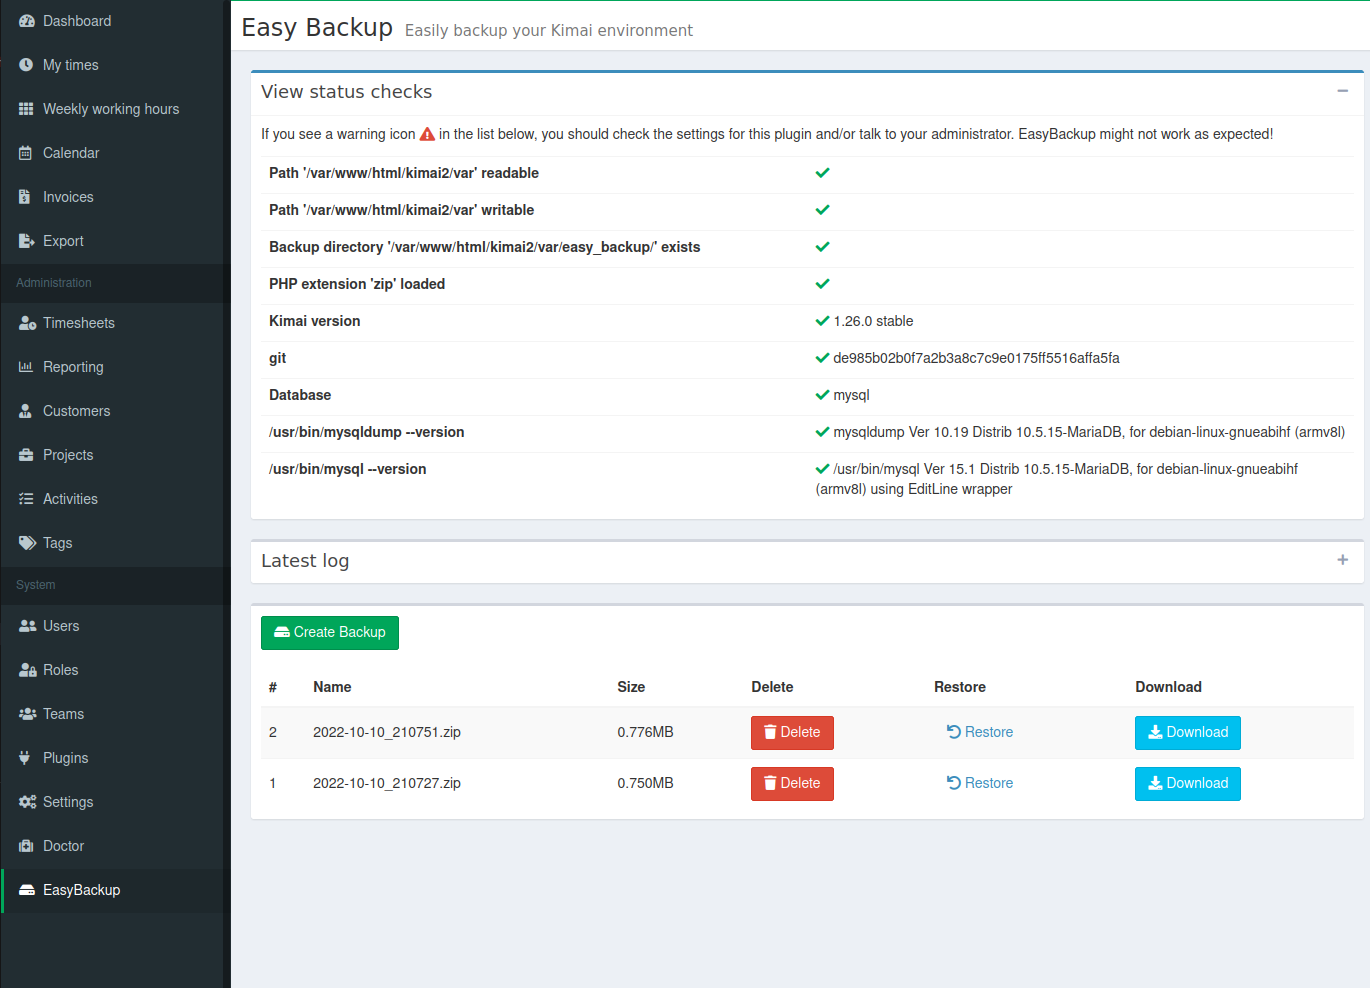This screenshot has width=1370, height=988.
Task: Click the Timesheets user-clock icon
Action: (x=27, y=323)
